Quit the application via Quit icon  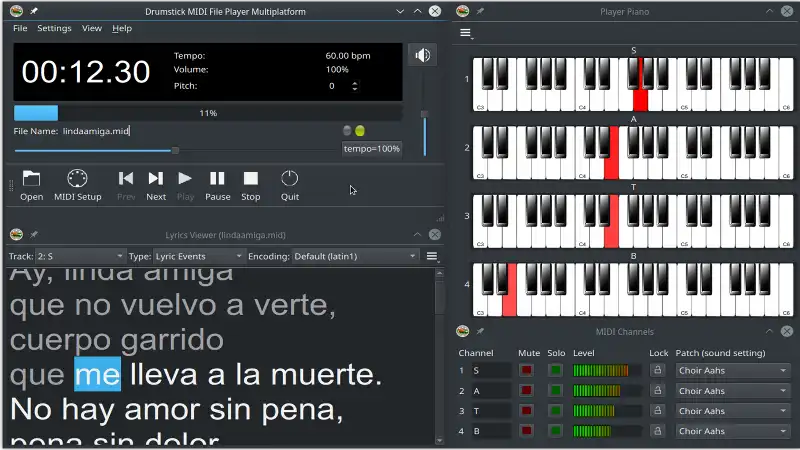289,185
